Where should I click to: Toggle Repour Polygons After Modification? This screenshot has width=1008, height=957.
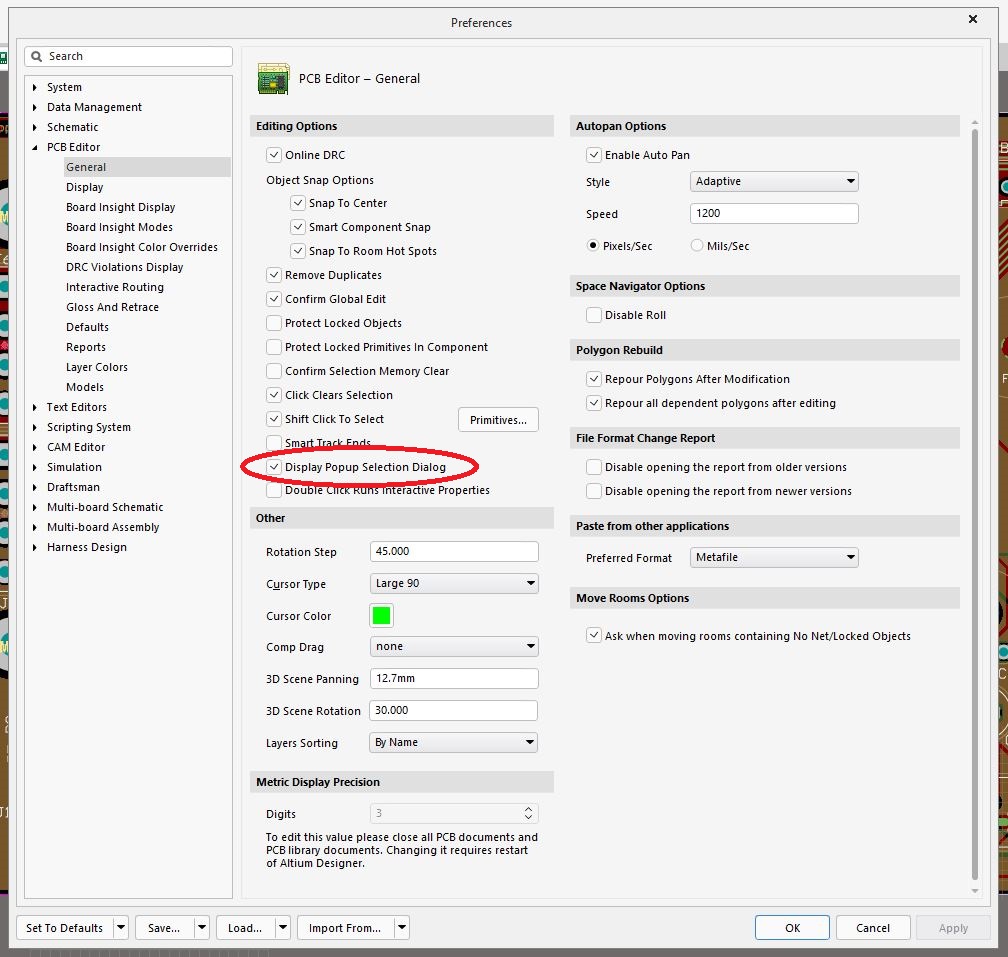593,379
